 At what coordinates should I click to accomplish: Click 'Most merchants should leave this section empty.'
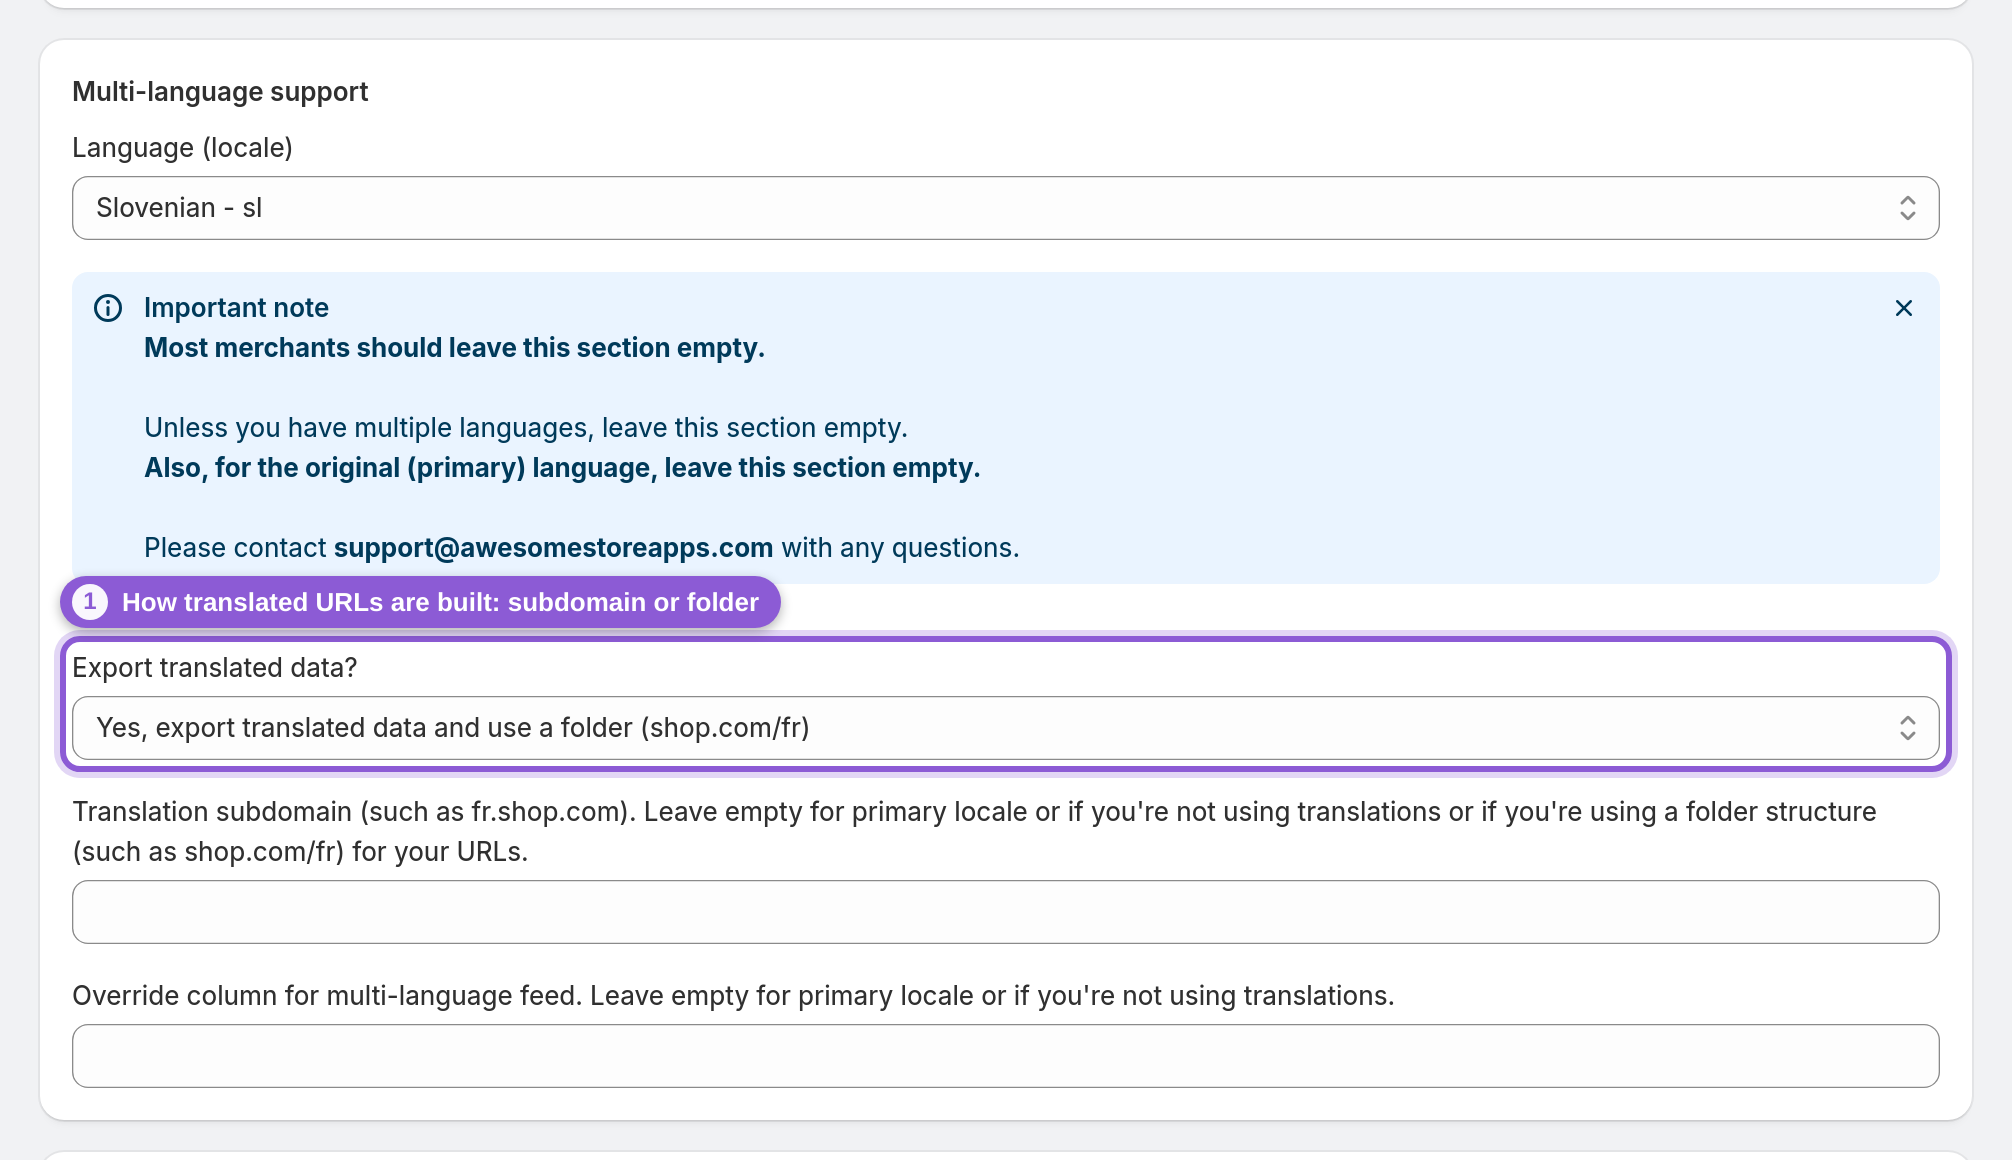[454, 348]
